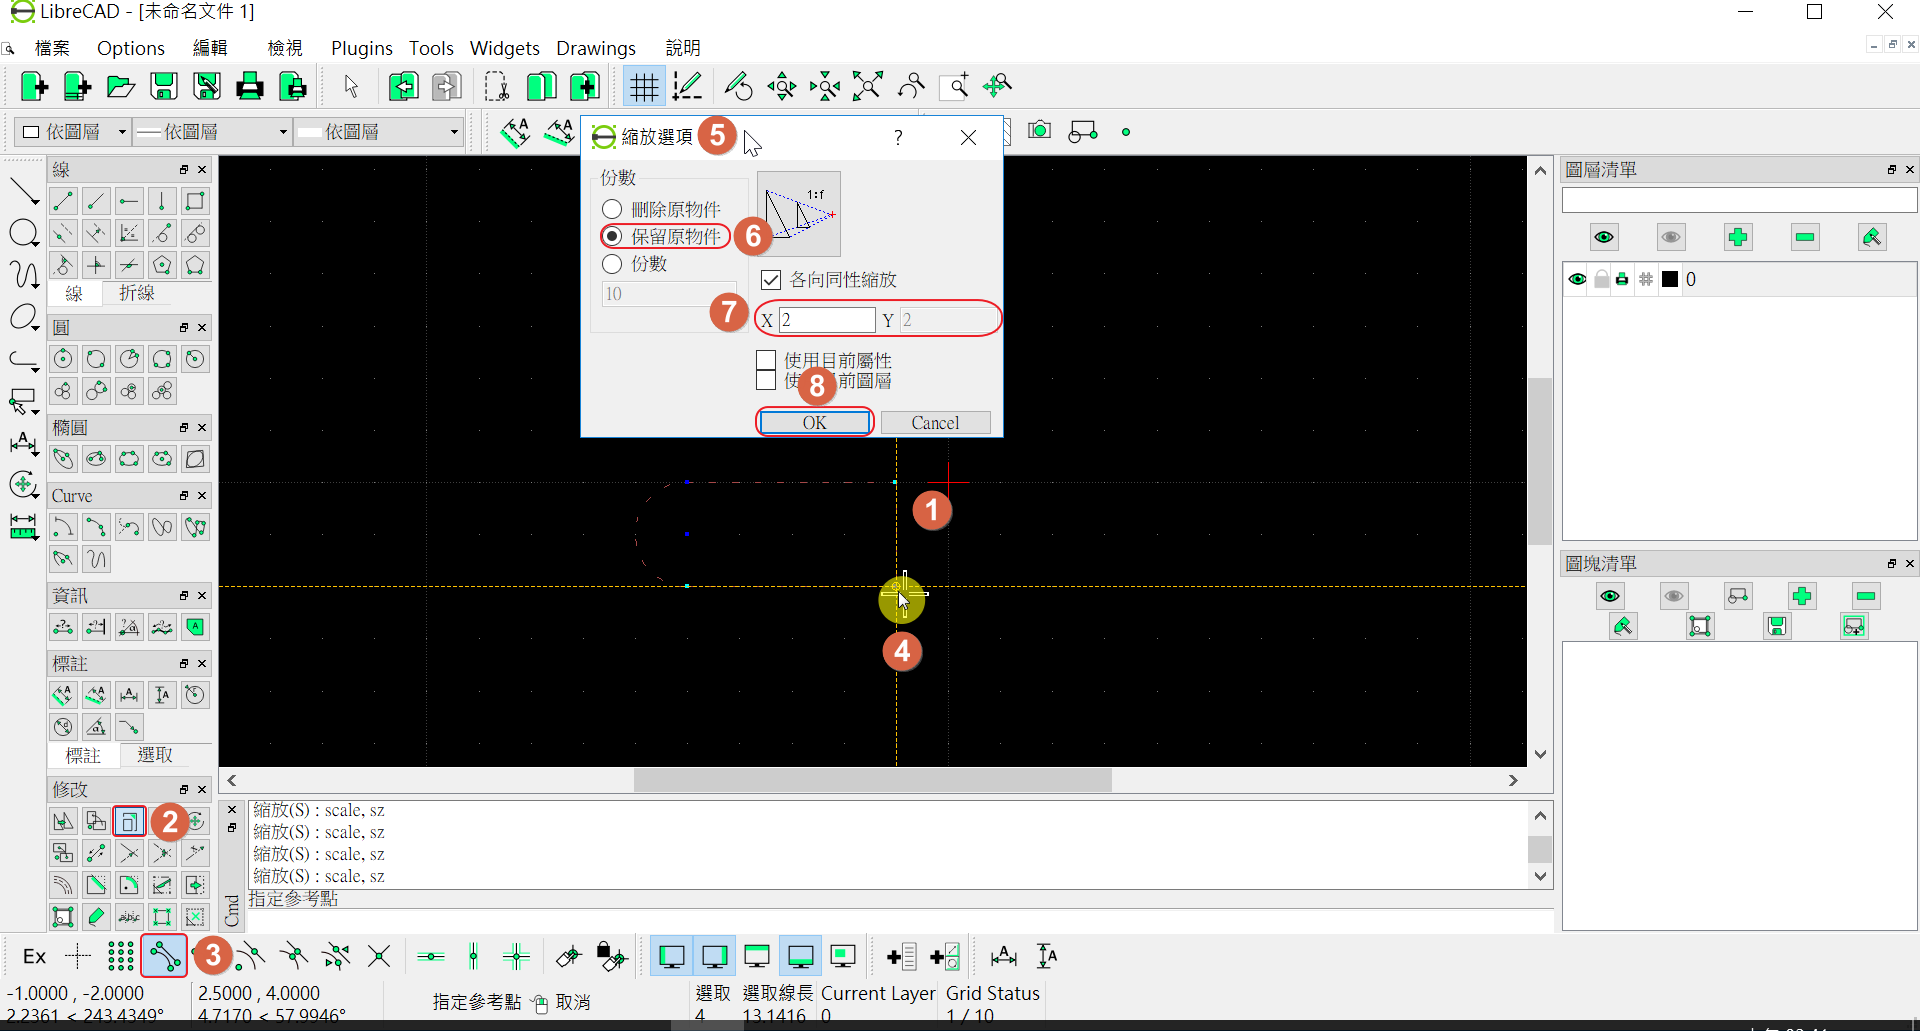The width and height of the screenshot is (1920, 1031).
Task: Switch to the '選取' select tab
Action: (155, 755)
